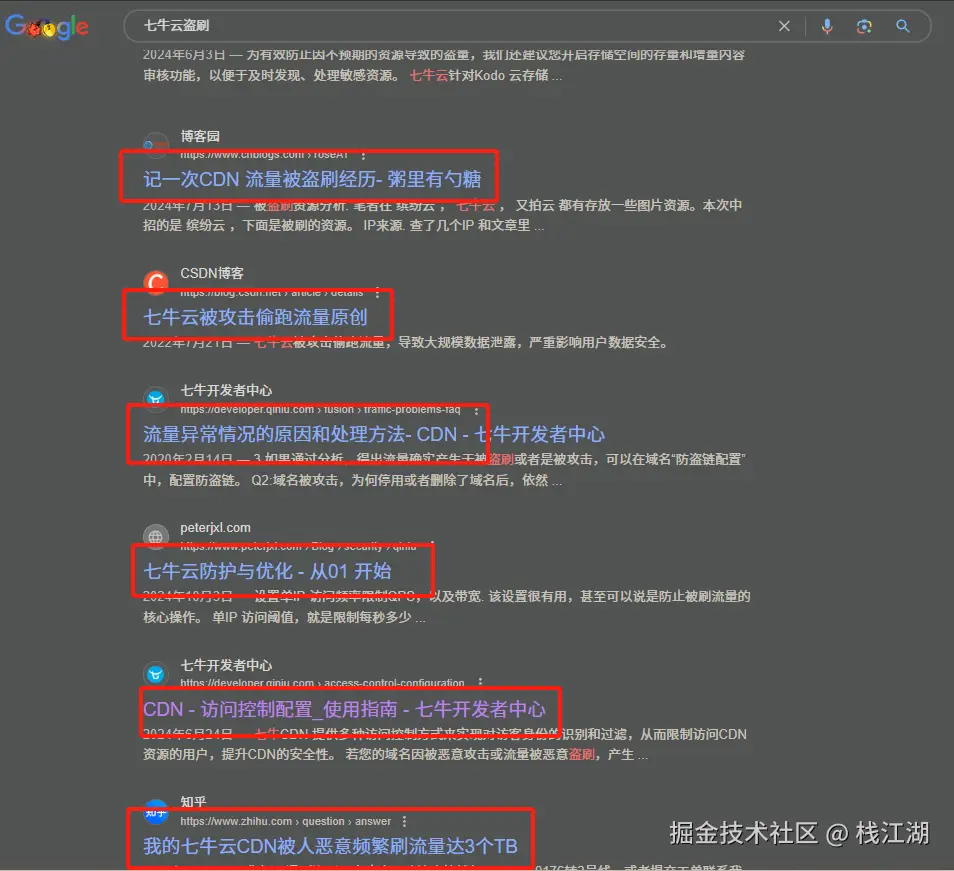Image resolution: width=954 pixels, height=871 pixels.
Task: Click the developer.qiniu.com access-control-configuration URL
Action: coord(322,683)
